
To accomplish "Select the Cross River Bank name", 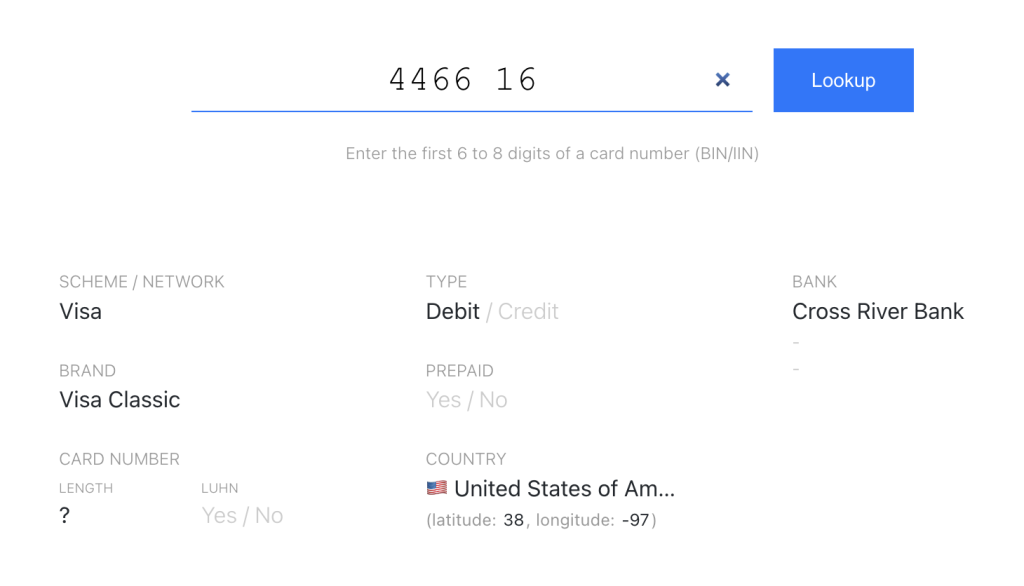I will 878,311.
